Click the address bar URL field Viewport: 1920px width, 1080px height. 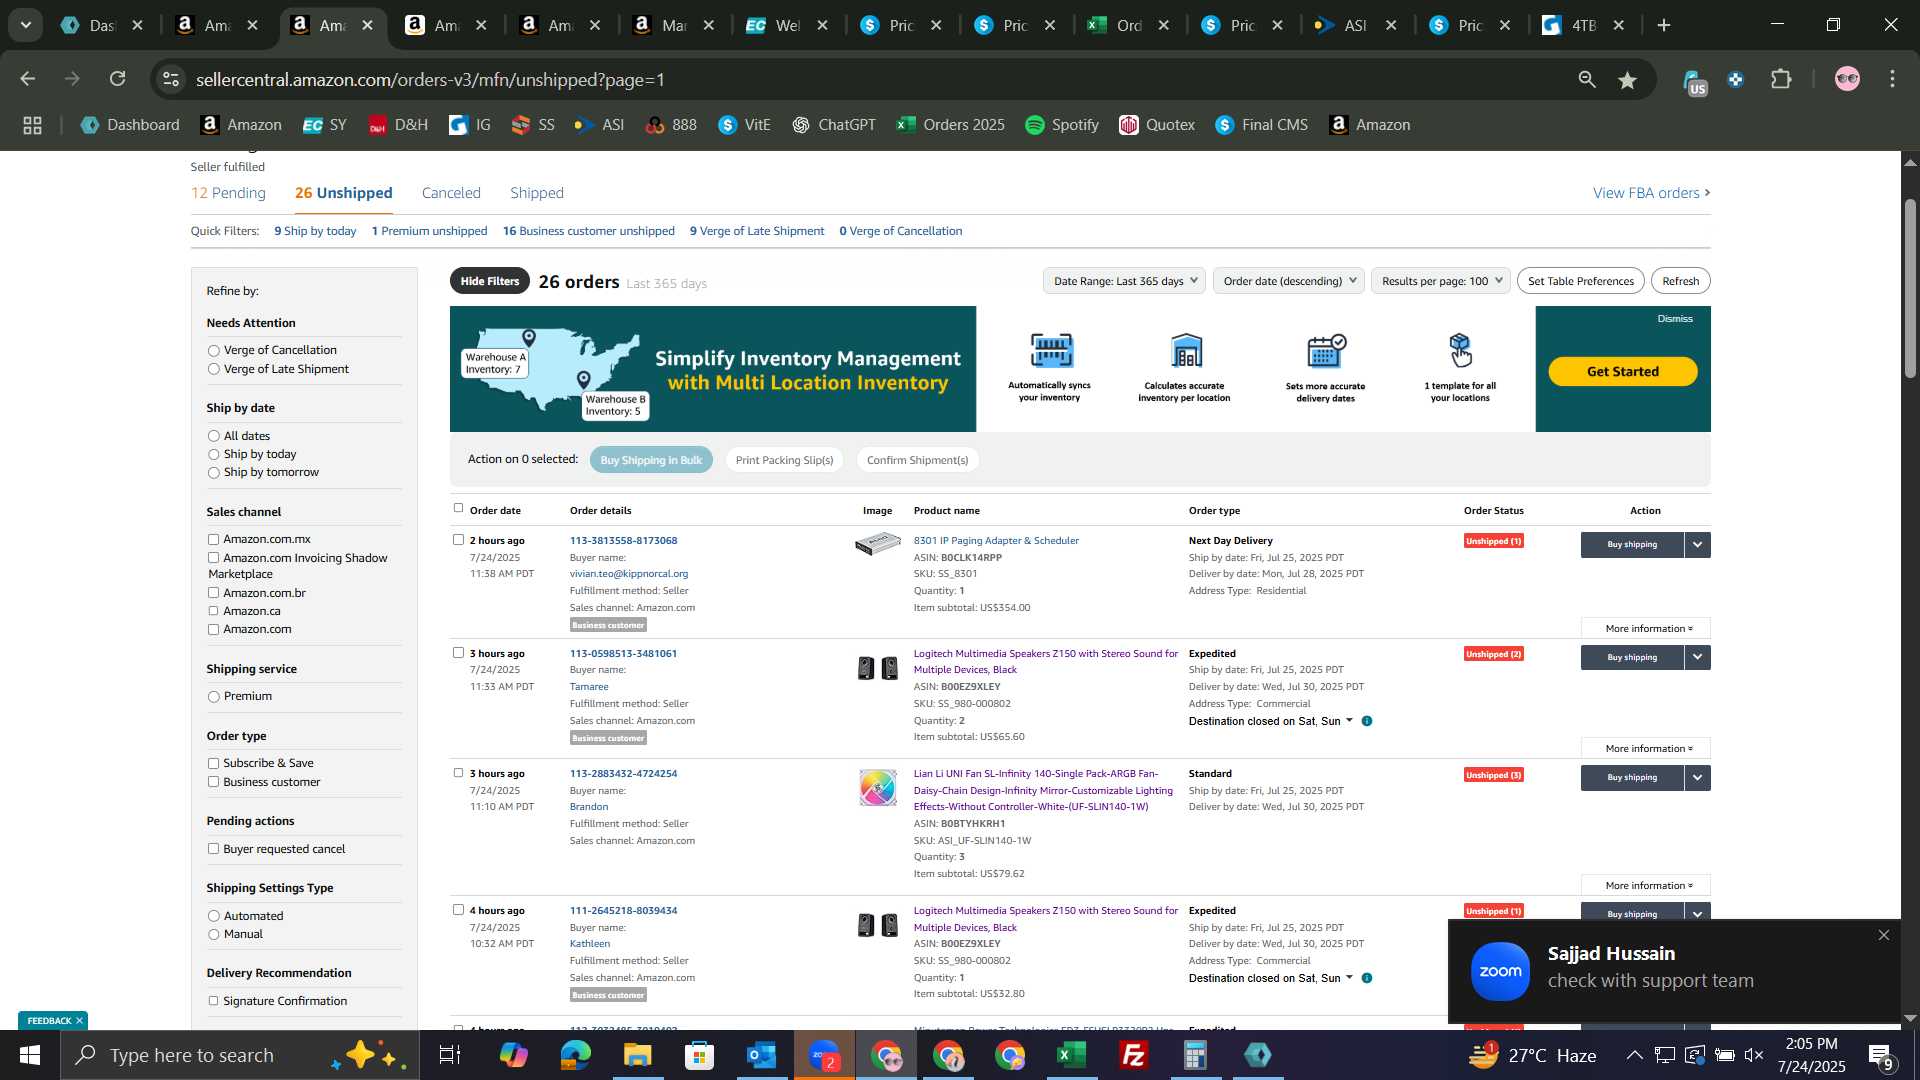click(x=870, y=79)
